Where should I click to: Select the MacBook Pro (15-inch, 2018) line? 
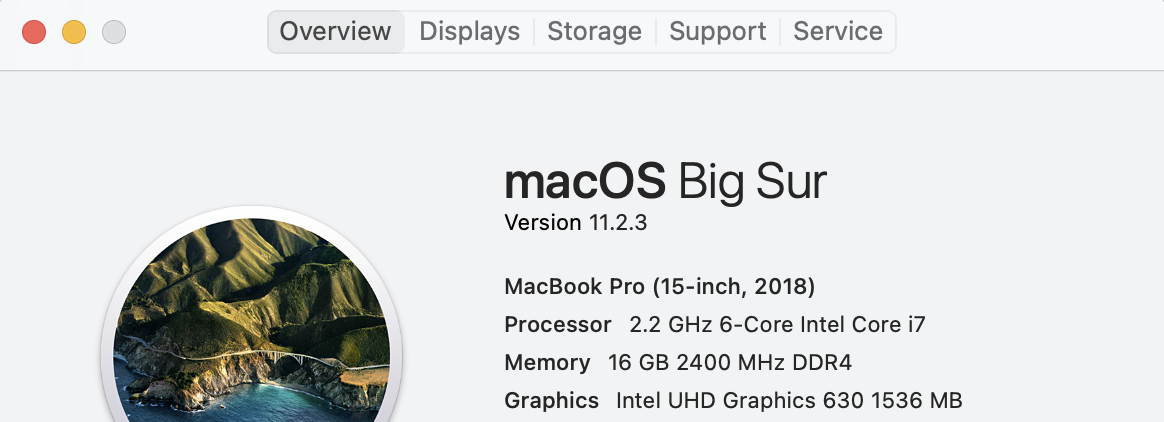(x=659, y=287)
